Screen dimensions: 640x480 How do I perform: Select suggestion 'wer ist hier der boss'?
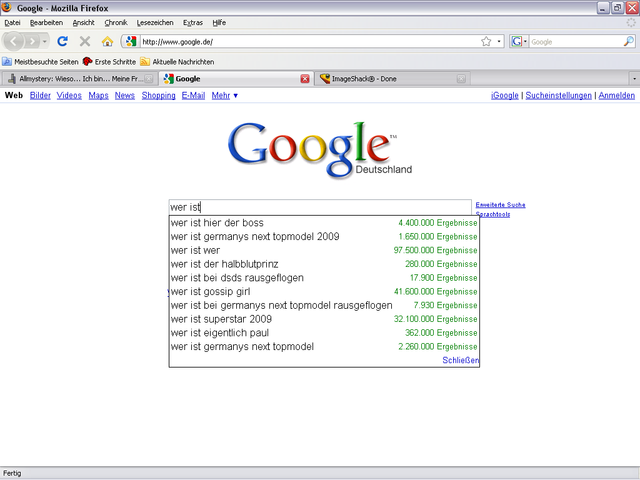pos(324,223)
